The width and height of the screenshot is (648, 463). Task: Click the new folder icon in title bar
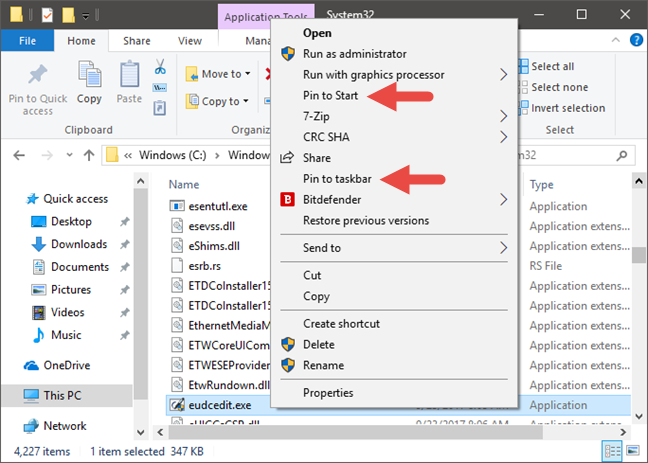[x=68, y=15]
